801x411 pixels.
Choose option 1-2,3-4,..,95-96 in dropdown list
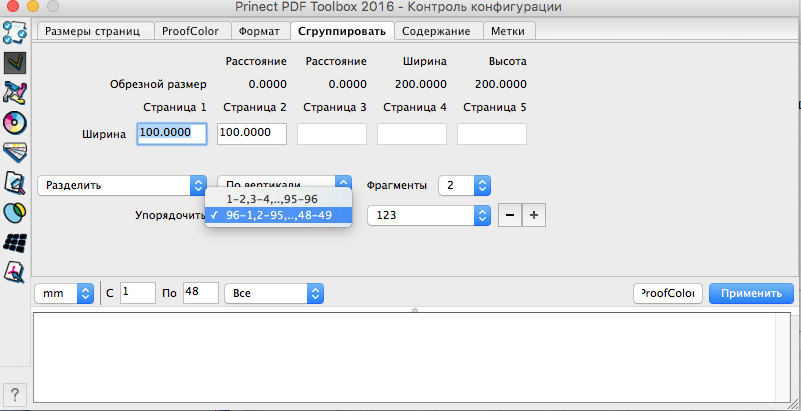pos(278,199)
